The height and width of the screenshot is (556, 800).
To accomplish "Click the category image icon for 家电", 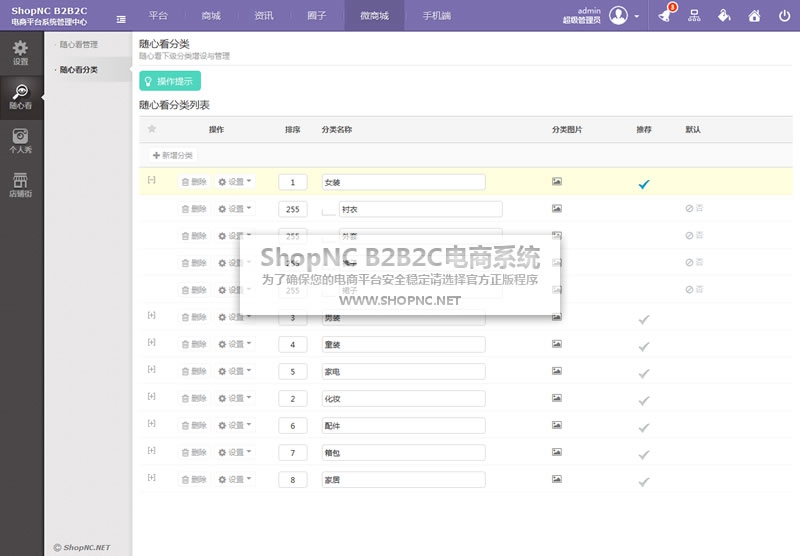I will tap(557, 371).
